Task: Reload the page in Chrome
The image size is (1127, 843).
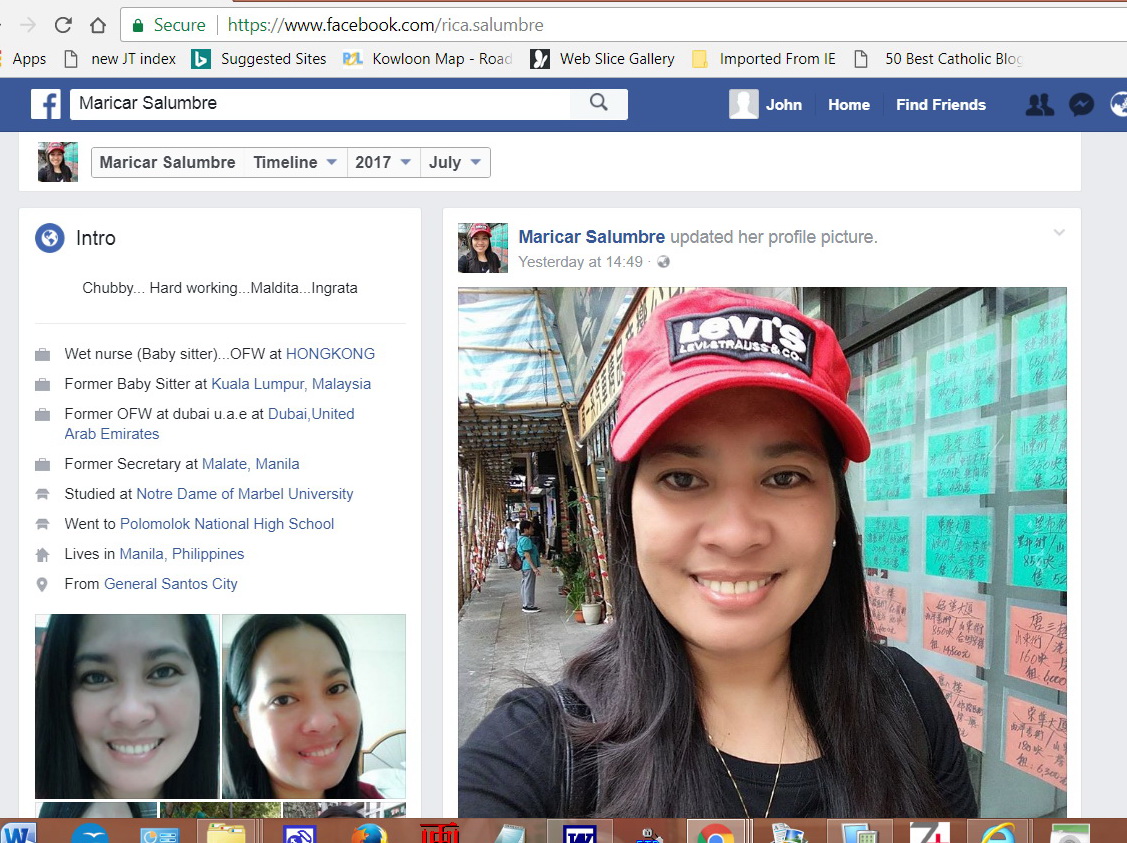Action: tap(63, 25)
